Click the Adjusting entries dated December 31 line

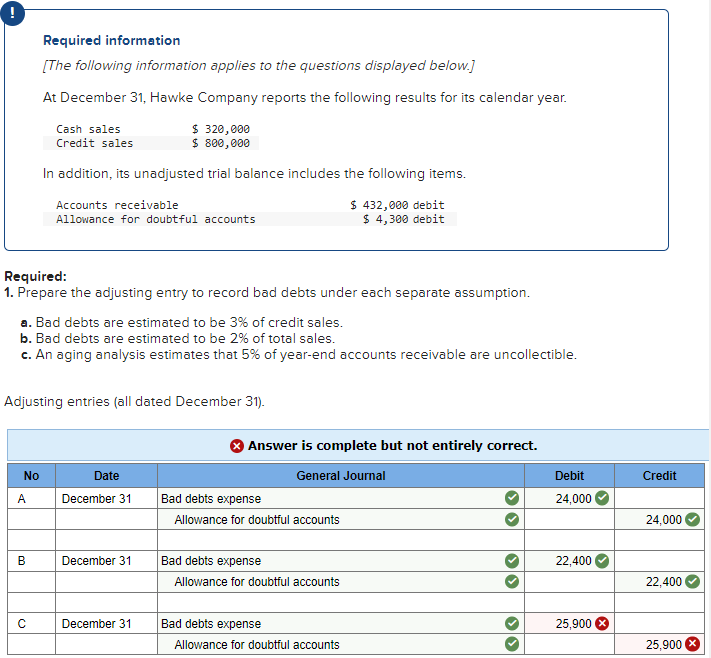click(134, 402)
